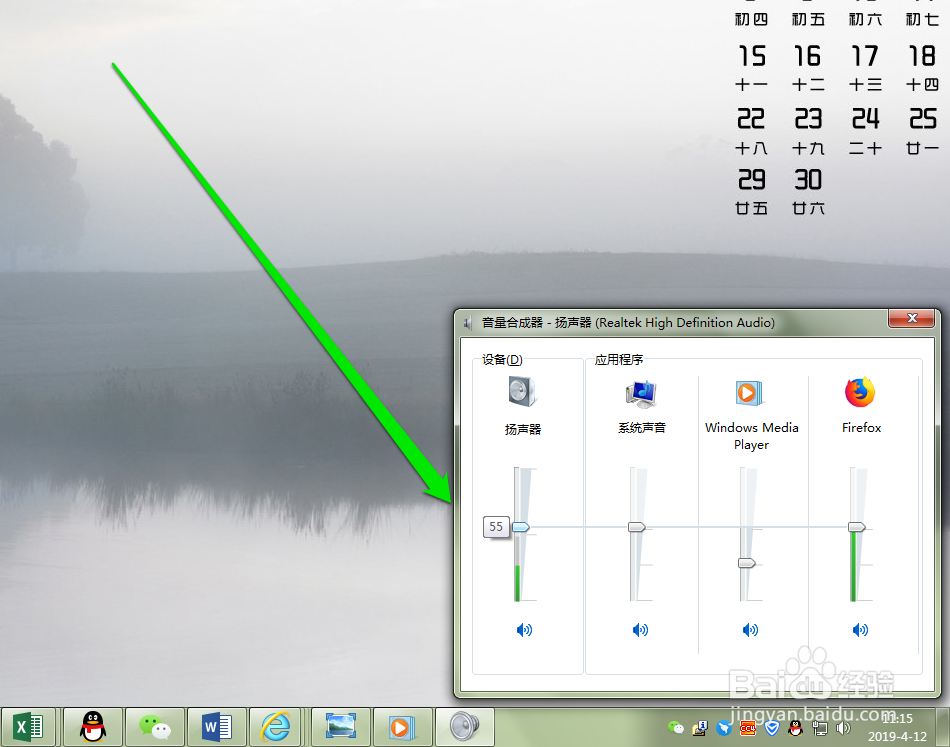Click the Windows Media Player volume slider thumb

point(746,563)
